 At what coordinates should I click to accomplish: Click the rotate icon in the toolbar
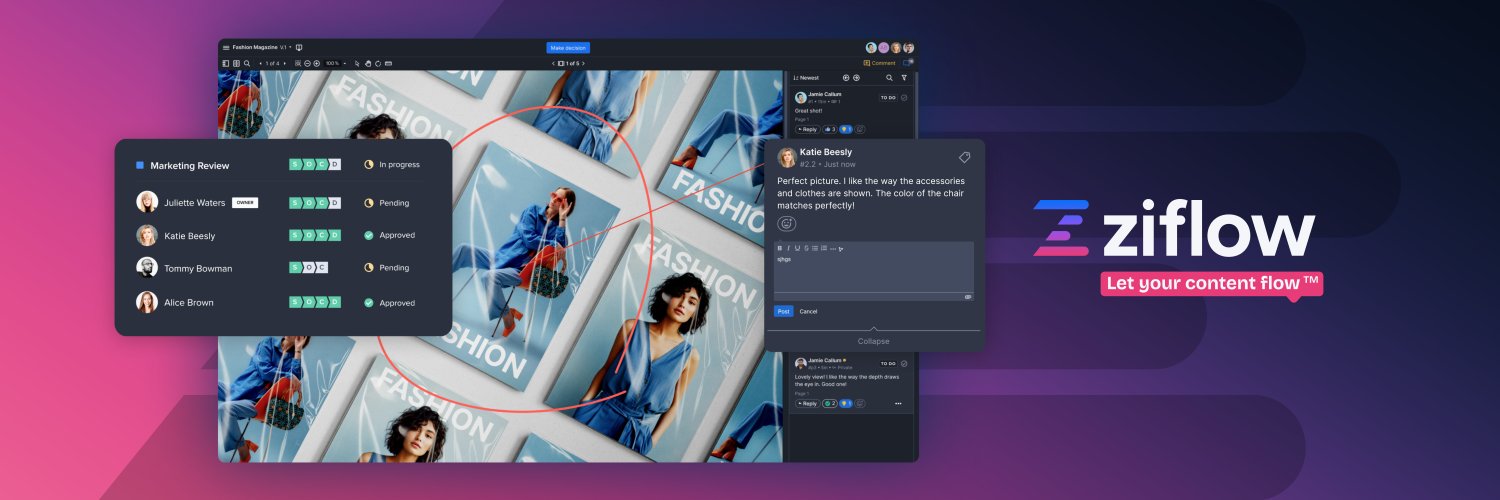[x=378, y=63]
